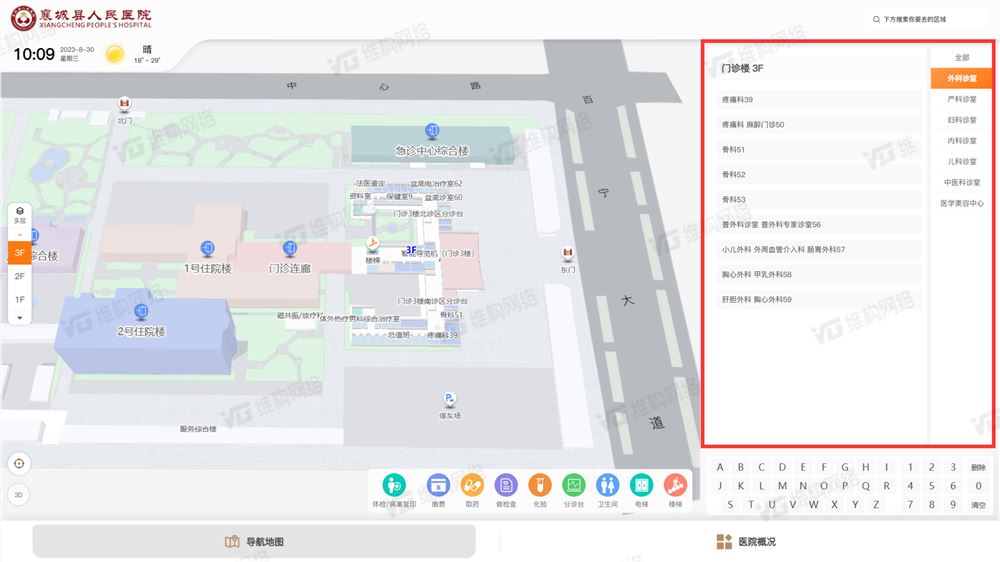Select the 取药 pharmacy icon
This screenshot has width=1000, height=562.
[x=472, y=485]
